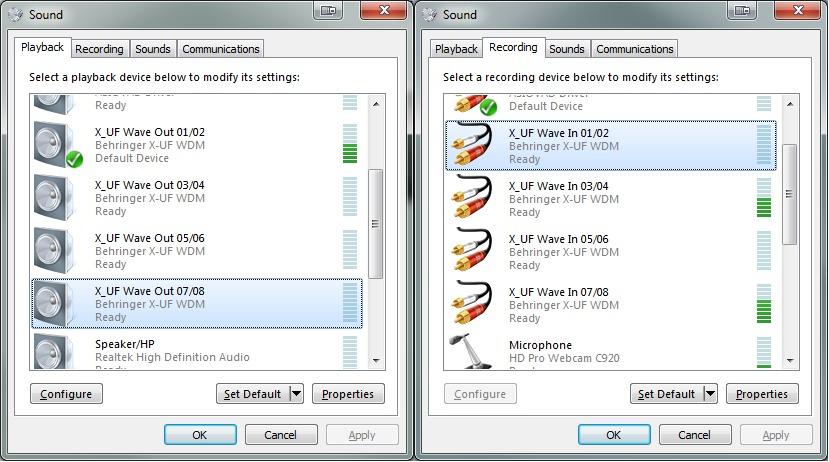The image size is (829, 462).
Task: Select X_UF Wave Out 05/06 speaker icon
Action: coord(54,251)
